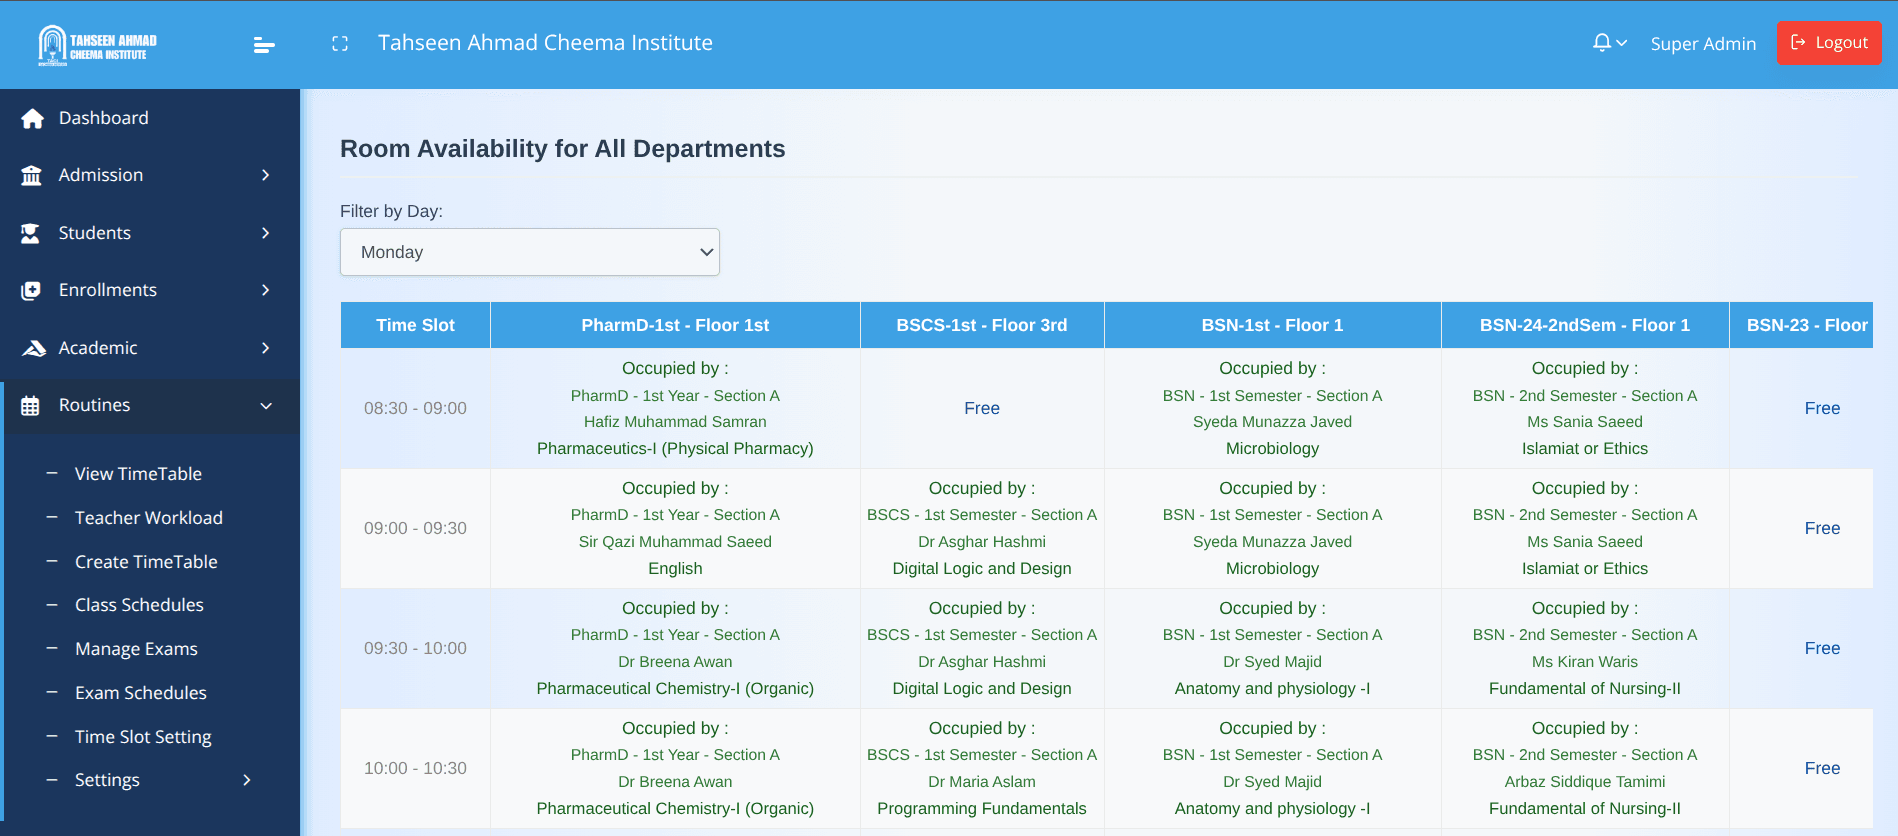The image size is (1898, 836).
Task: Click the Academic icon in sidebar
Action: (33, 348)
